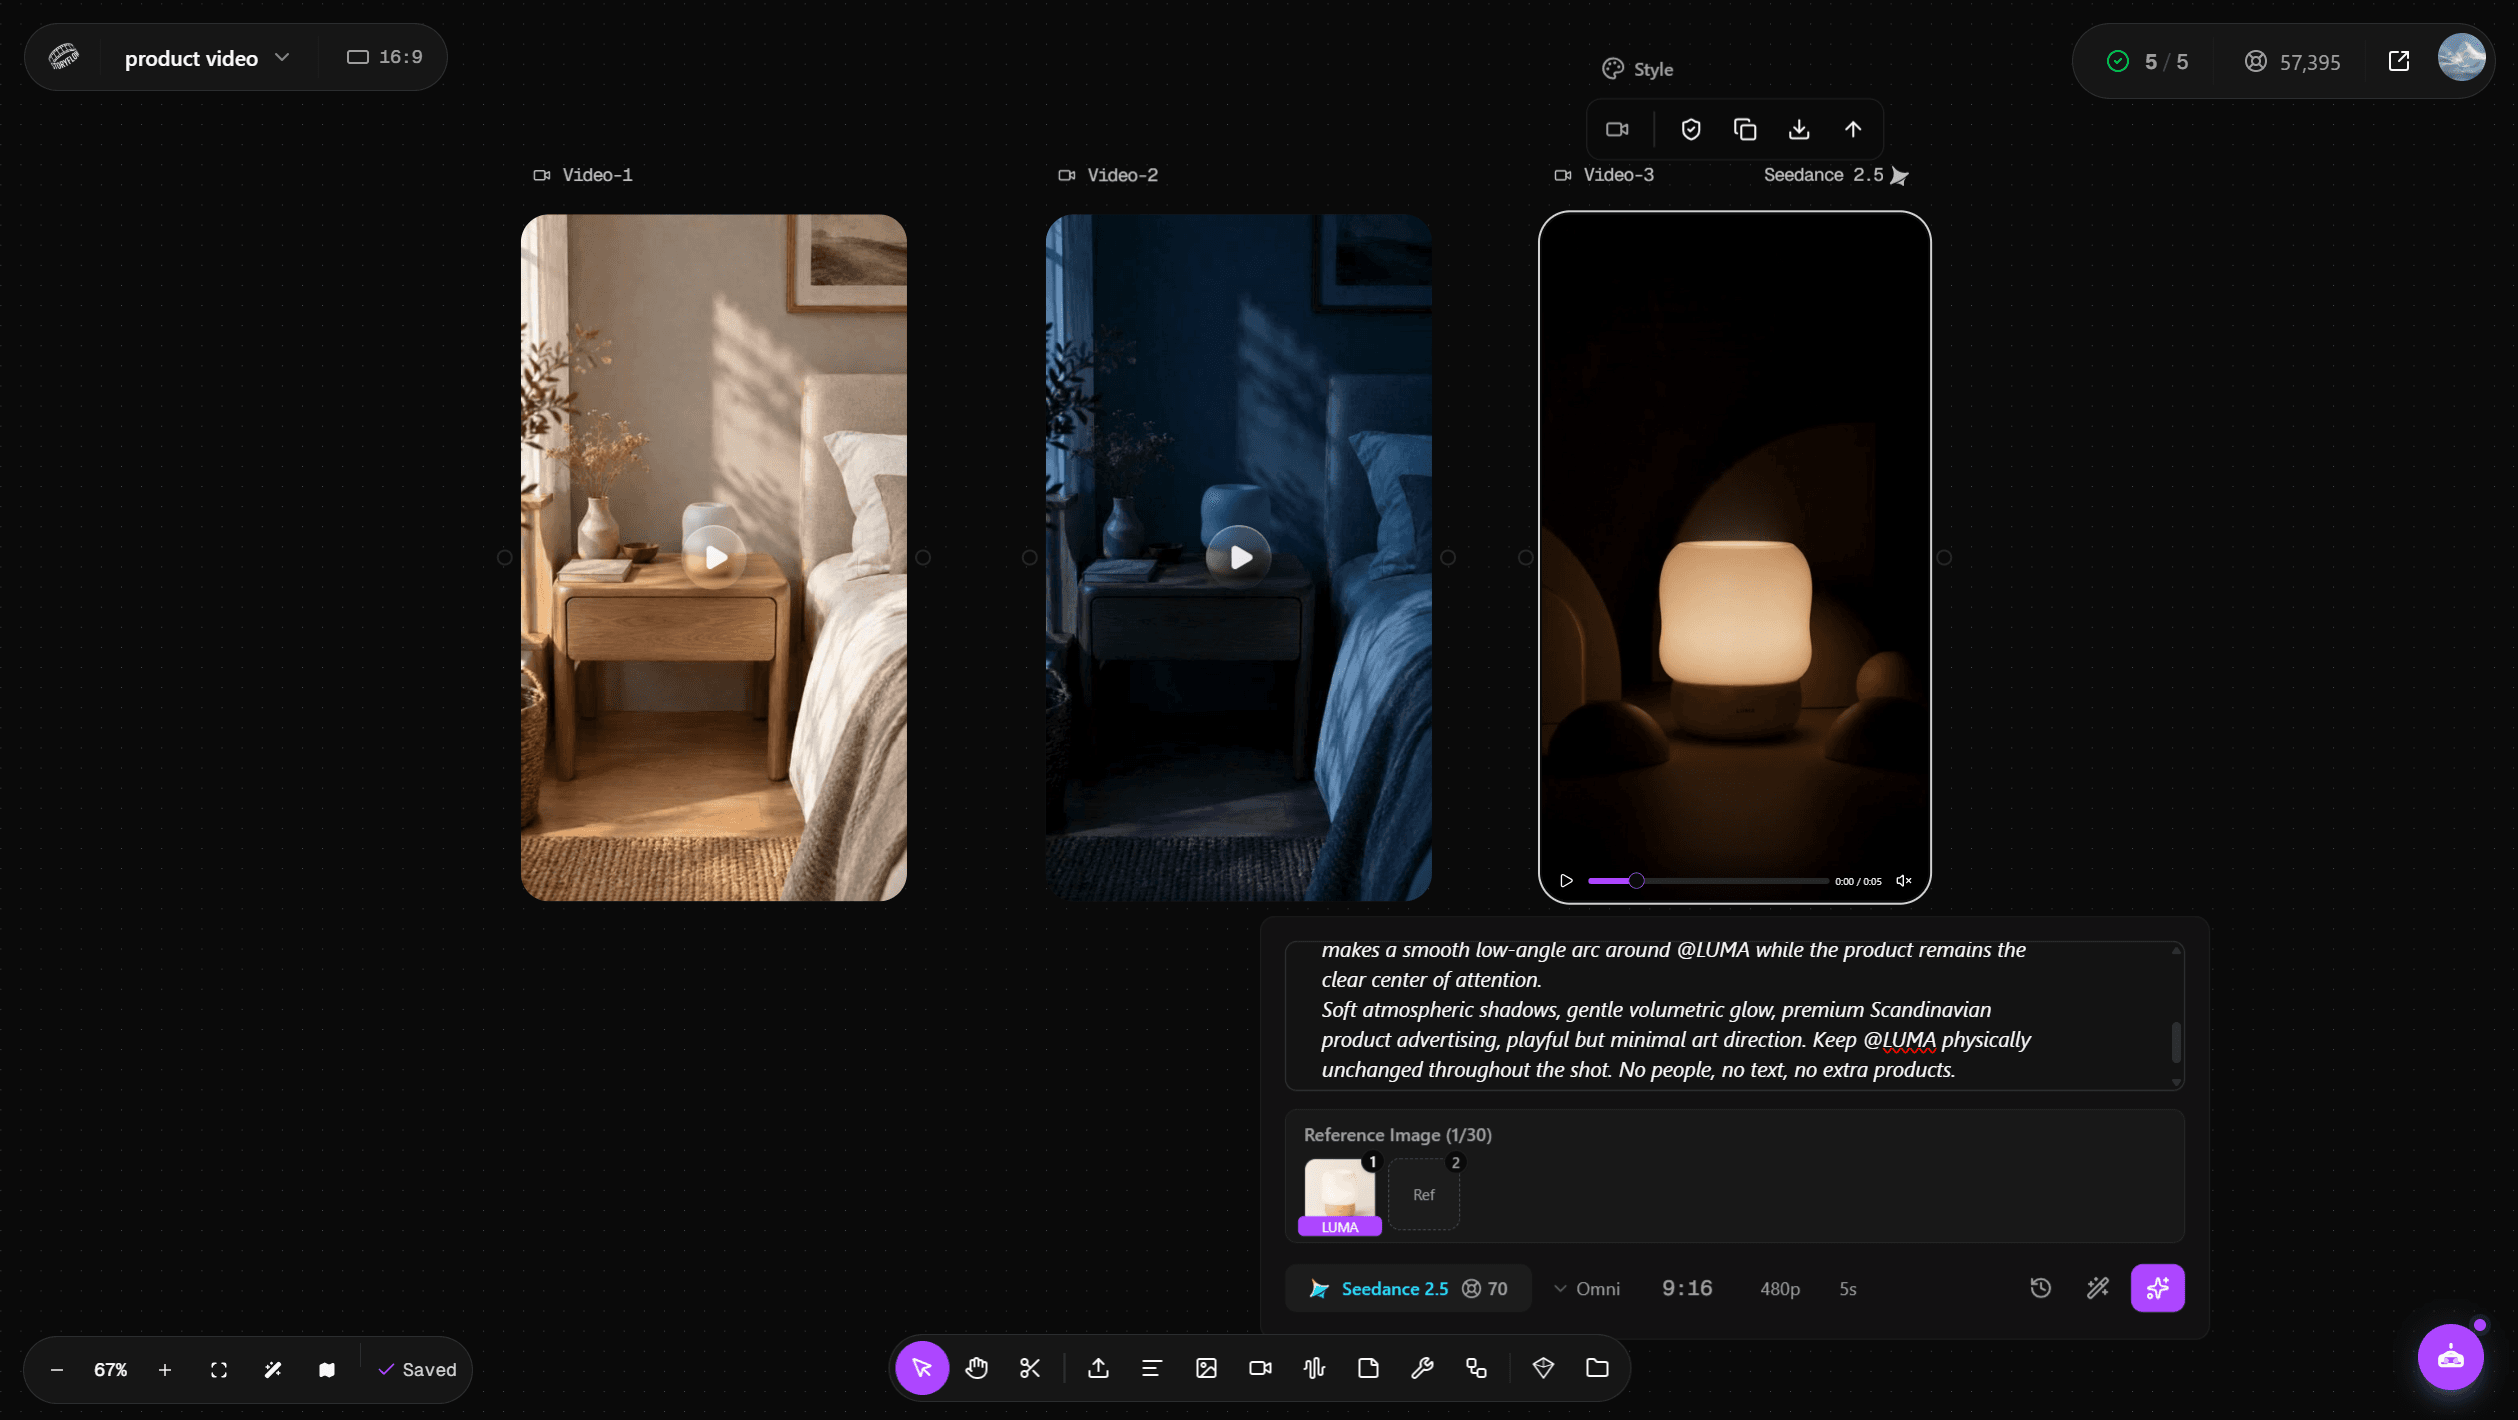Screen dimensions: 2518x1420
Task: Click the Video-3 playback progress slider
Action: click(x=1708, y=881)
